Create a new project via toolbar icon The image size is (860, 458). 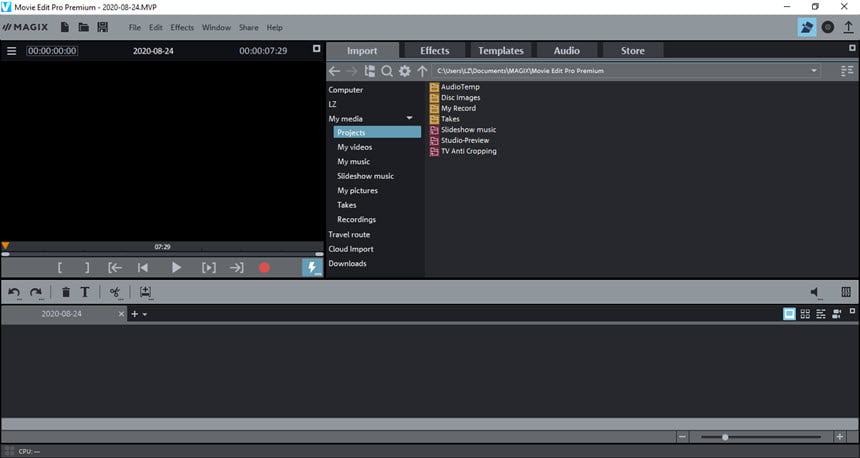(x=65, y=27)
